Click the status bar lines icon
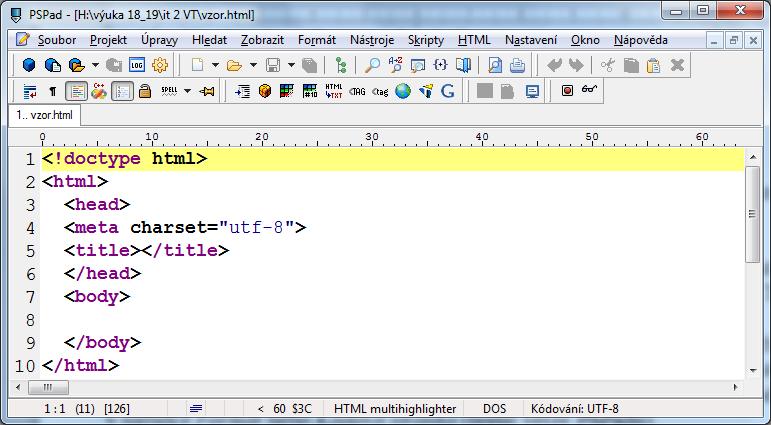 196,408
